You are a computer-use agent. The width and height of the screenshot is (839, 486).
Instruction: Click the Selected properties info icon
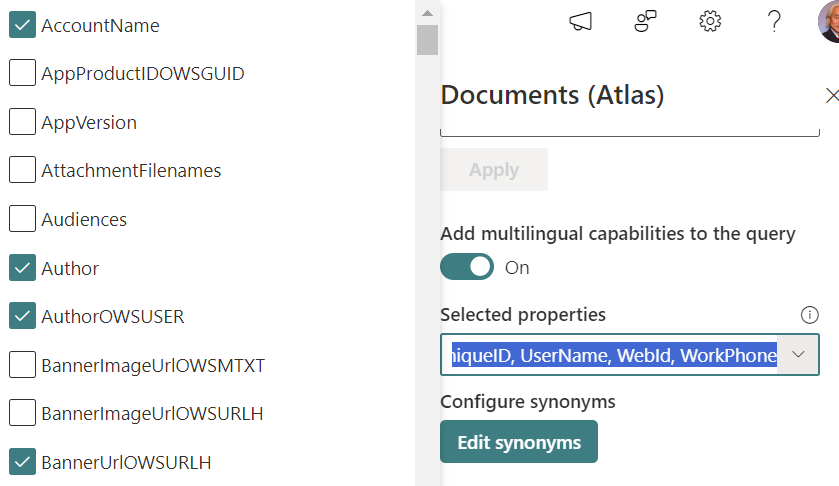click(x=810, y=315)
